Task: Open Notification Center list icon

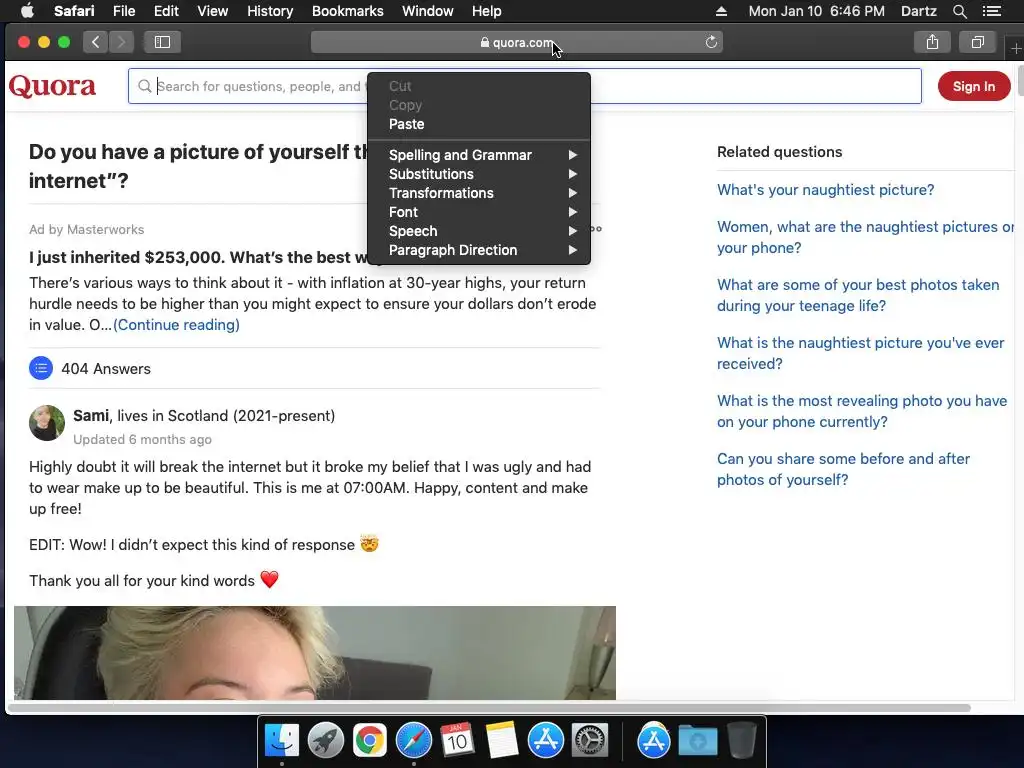Action: point(991,11)
